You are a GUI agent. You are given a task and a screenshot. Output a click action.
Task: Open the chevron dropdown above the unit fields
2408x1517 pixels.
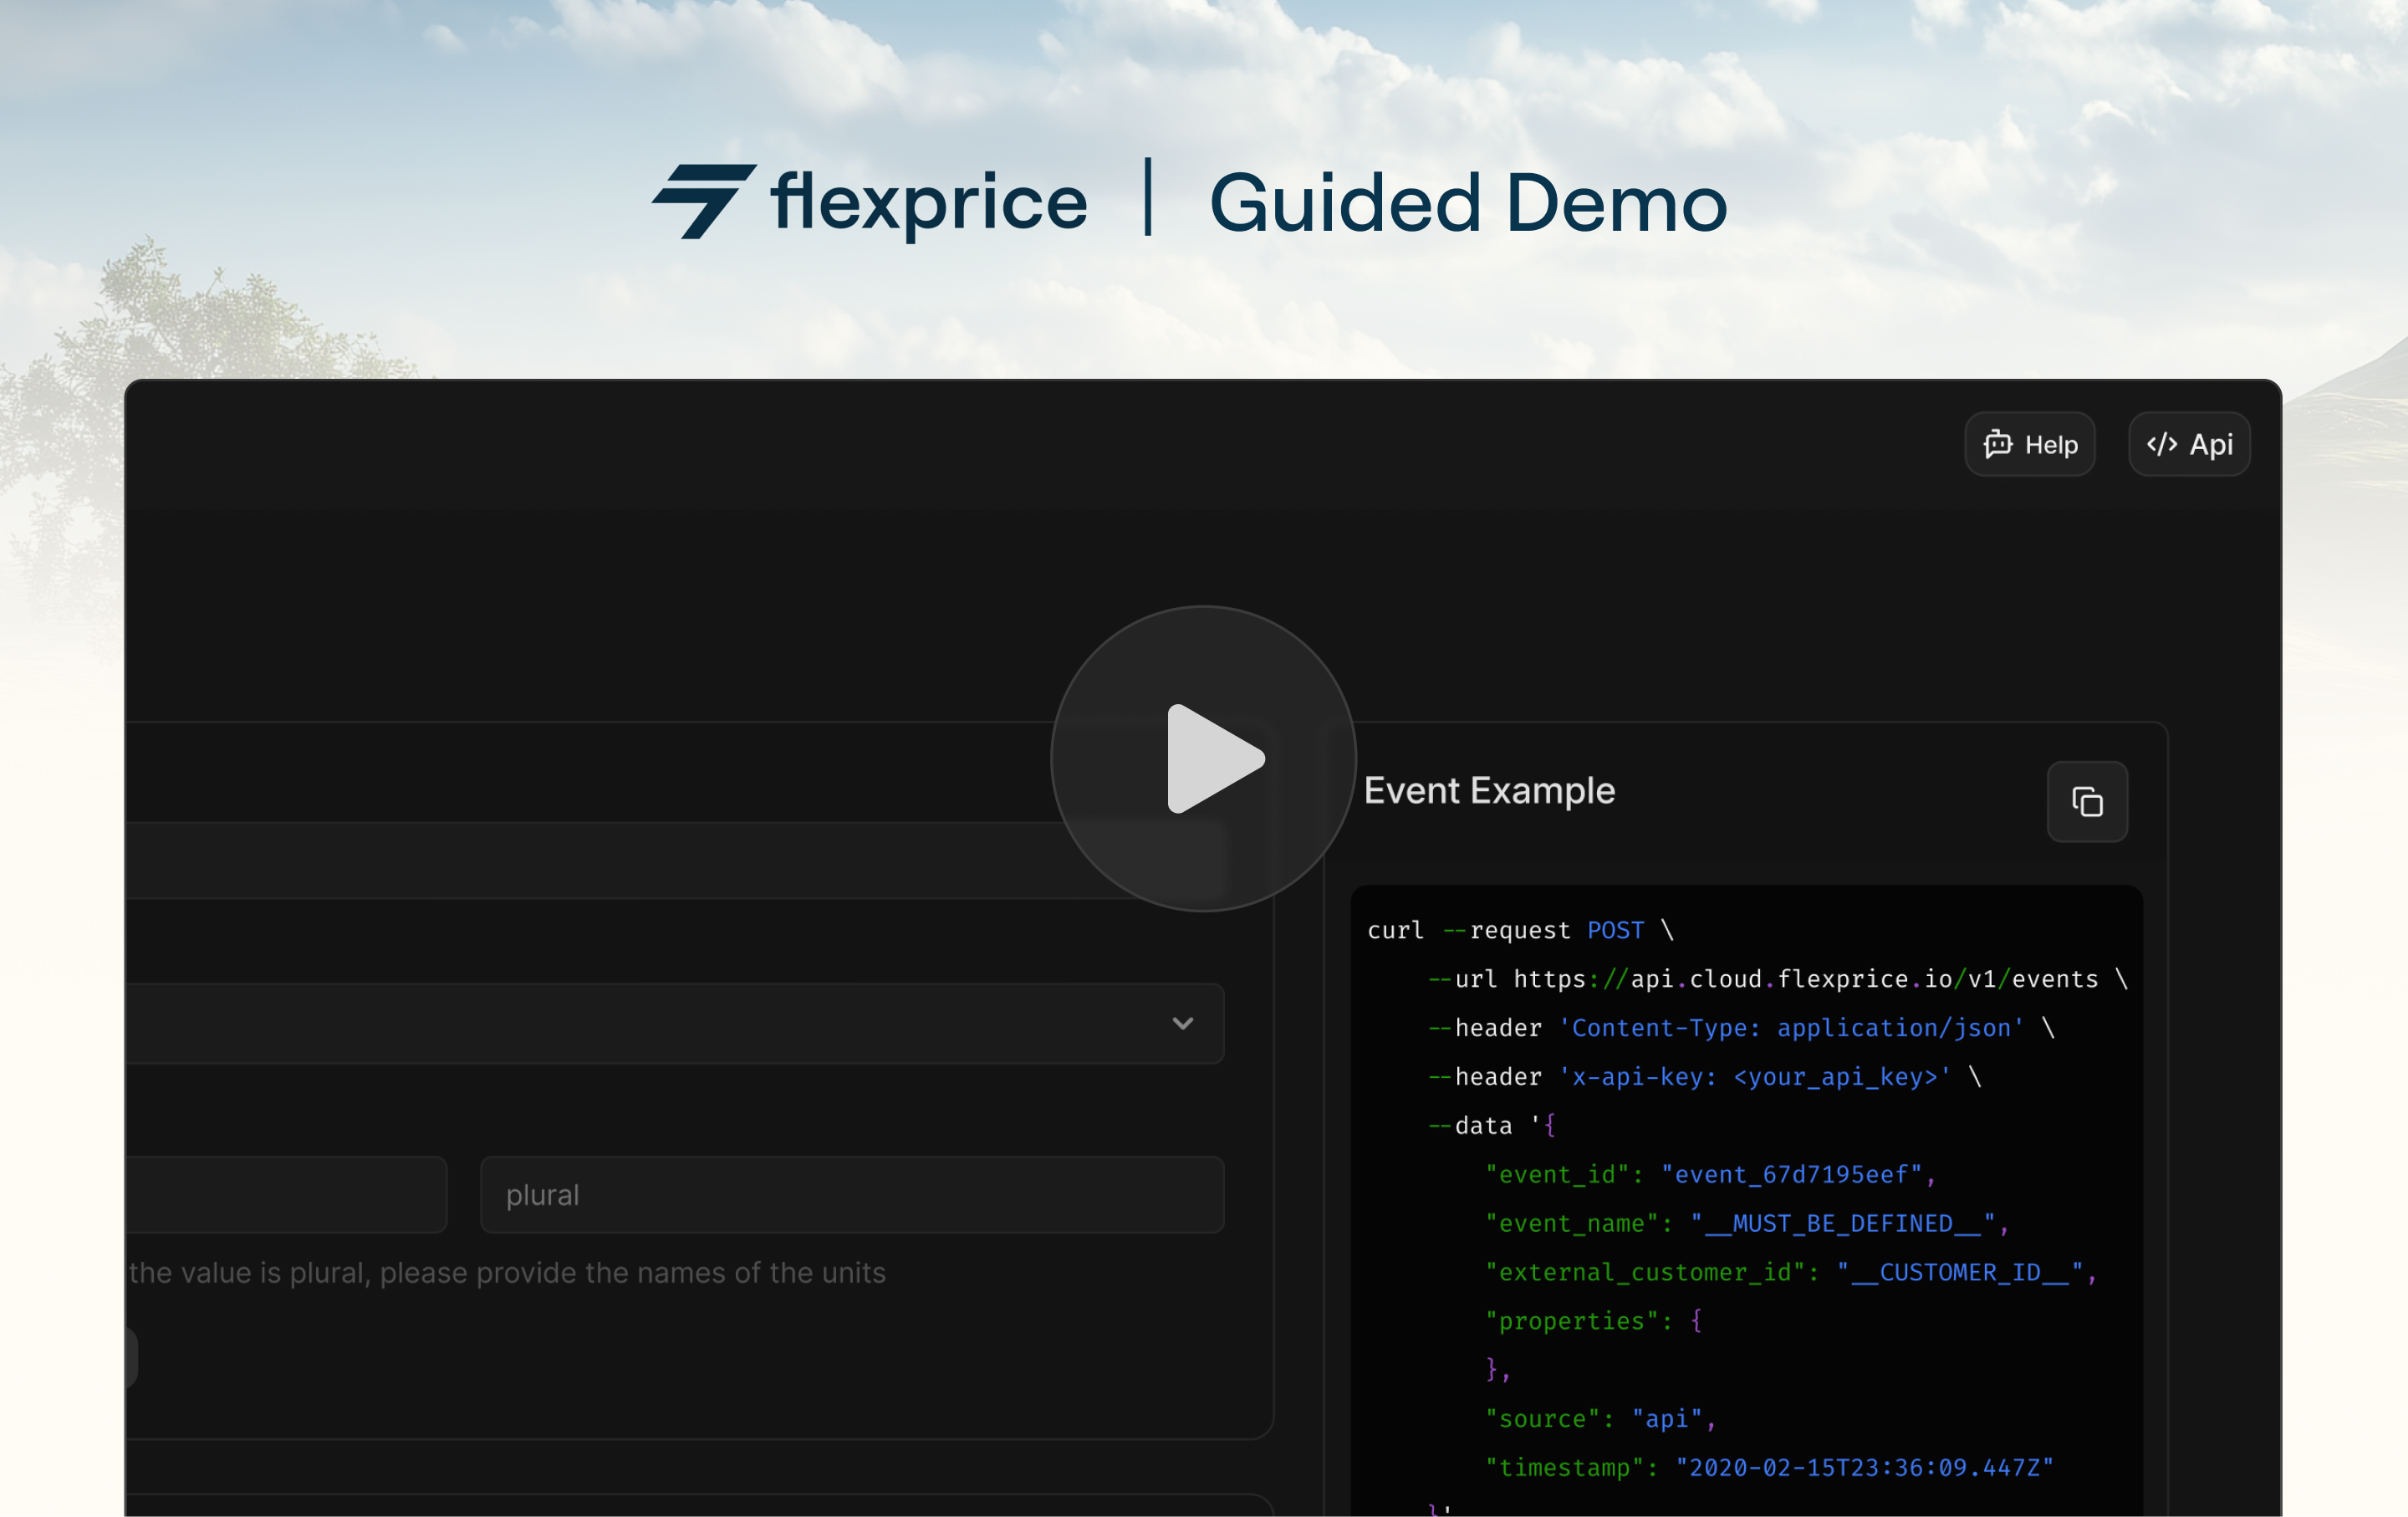coord(1184,1024)
